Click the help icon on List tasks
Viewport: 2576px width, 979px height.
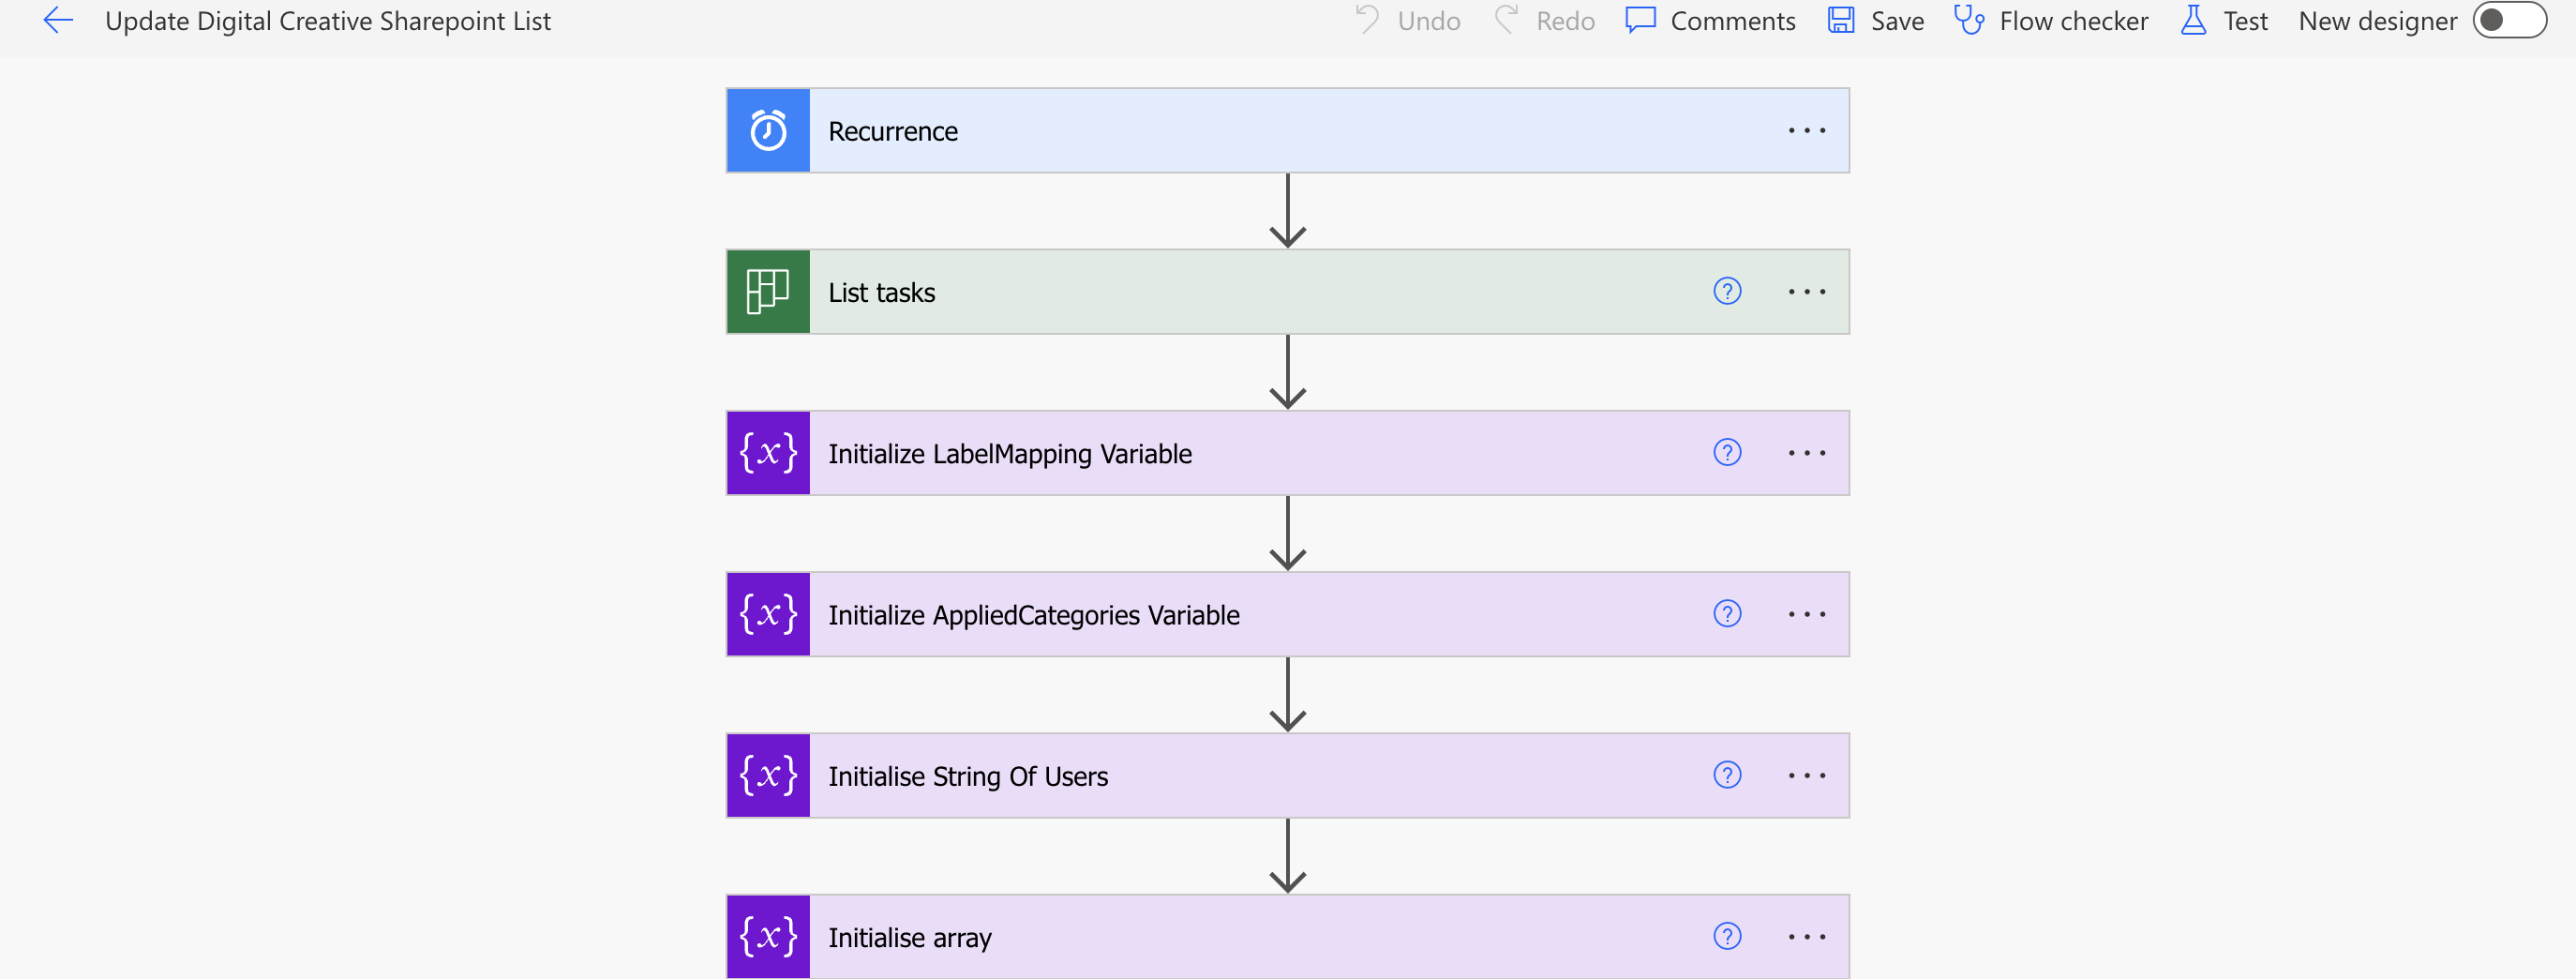tap(1727, 291)
